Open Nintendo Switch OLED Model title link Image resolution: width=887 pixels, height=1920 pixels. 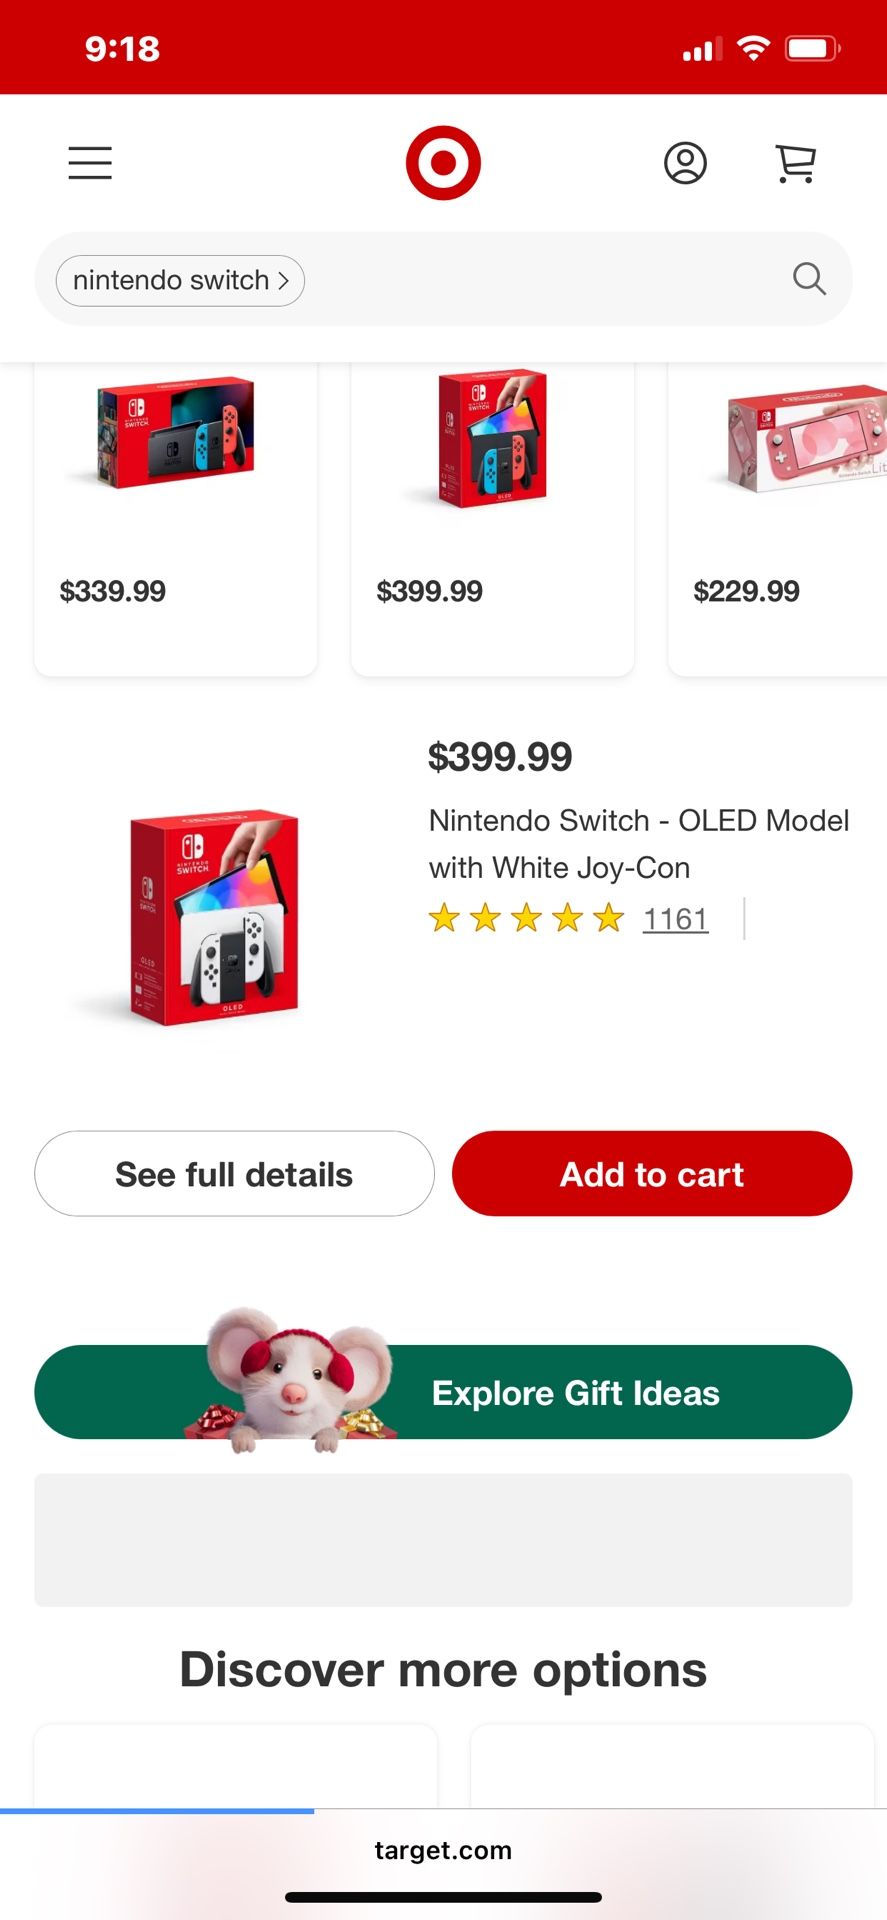click(638, 844)
